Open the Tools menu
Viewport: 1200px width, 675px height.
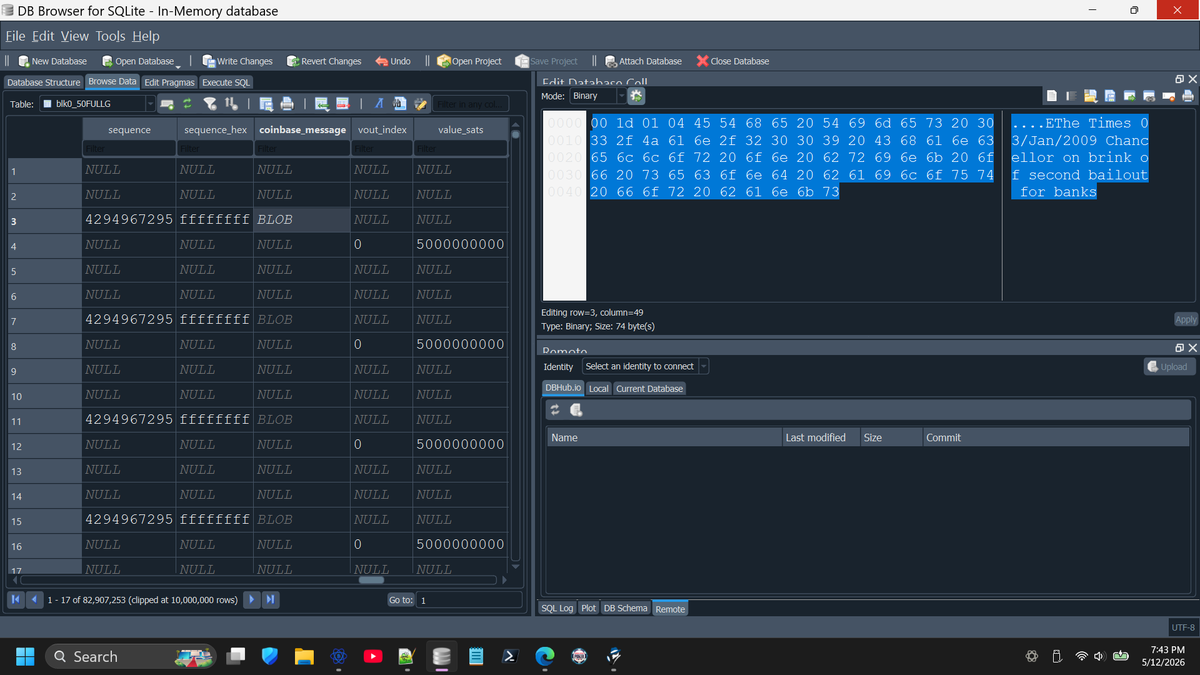click(x=111, y=36)
